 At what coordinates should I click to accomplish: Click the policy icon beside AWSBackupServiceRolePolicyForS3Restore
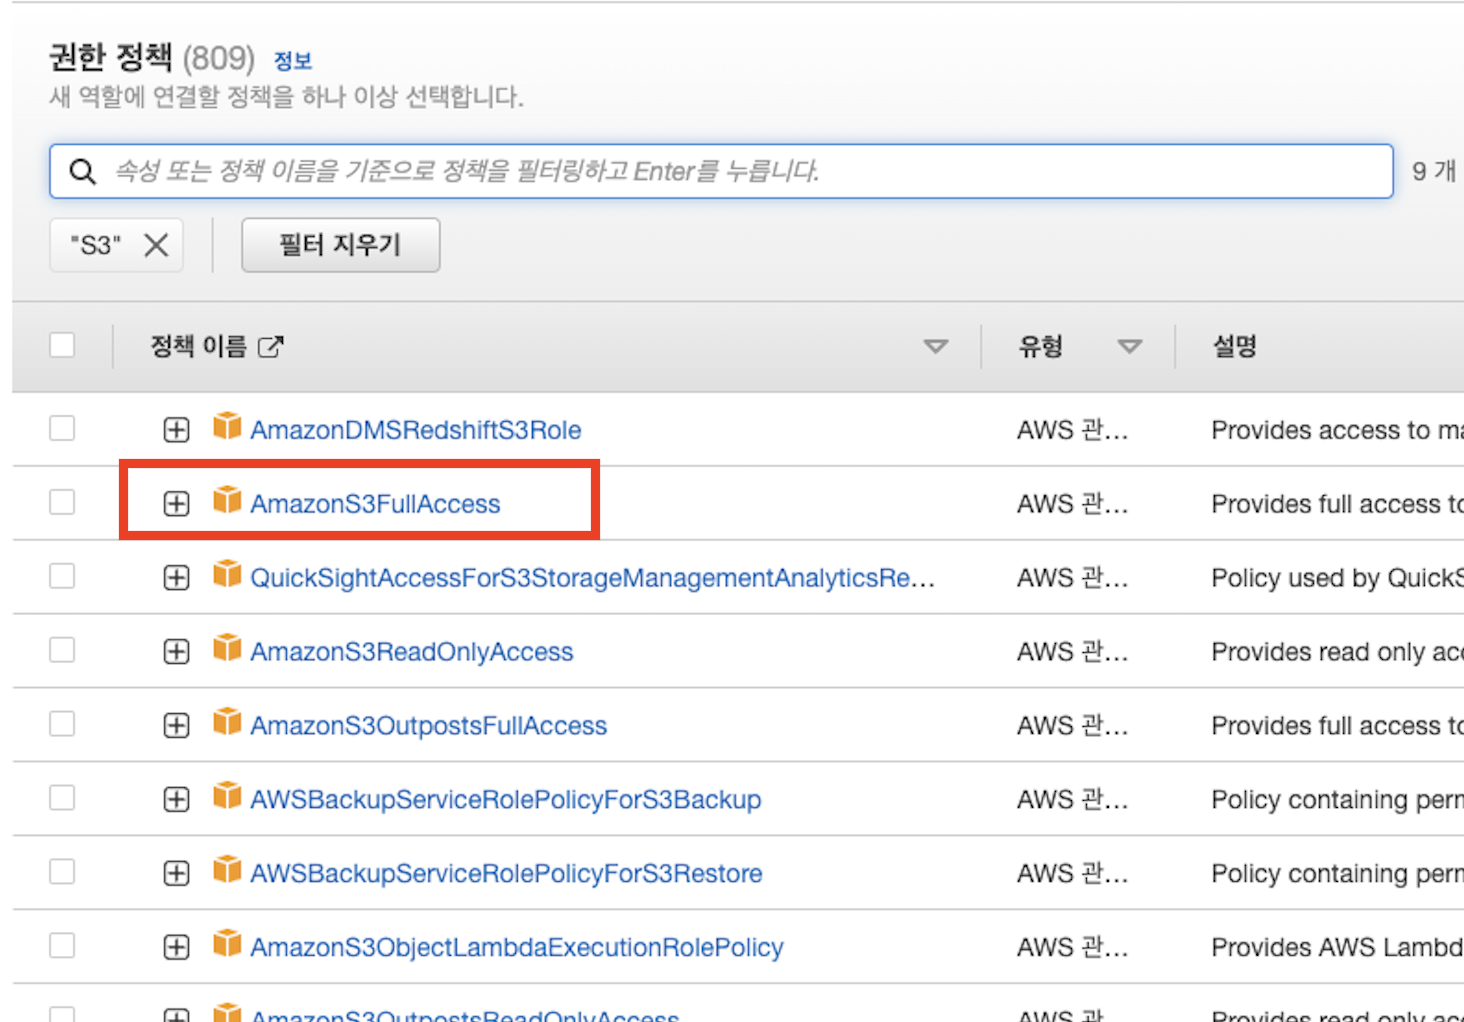pos(227,870)
